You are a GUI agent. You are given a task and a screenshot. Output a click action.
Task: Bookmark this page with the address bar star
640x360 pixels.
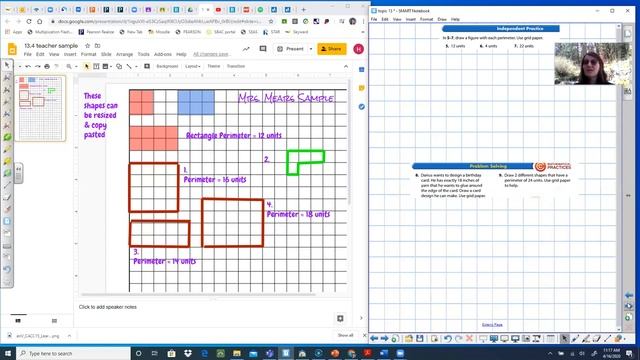pyautogui.click(x=271, y=21)
